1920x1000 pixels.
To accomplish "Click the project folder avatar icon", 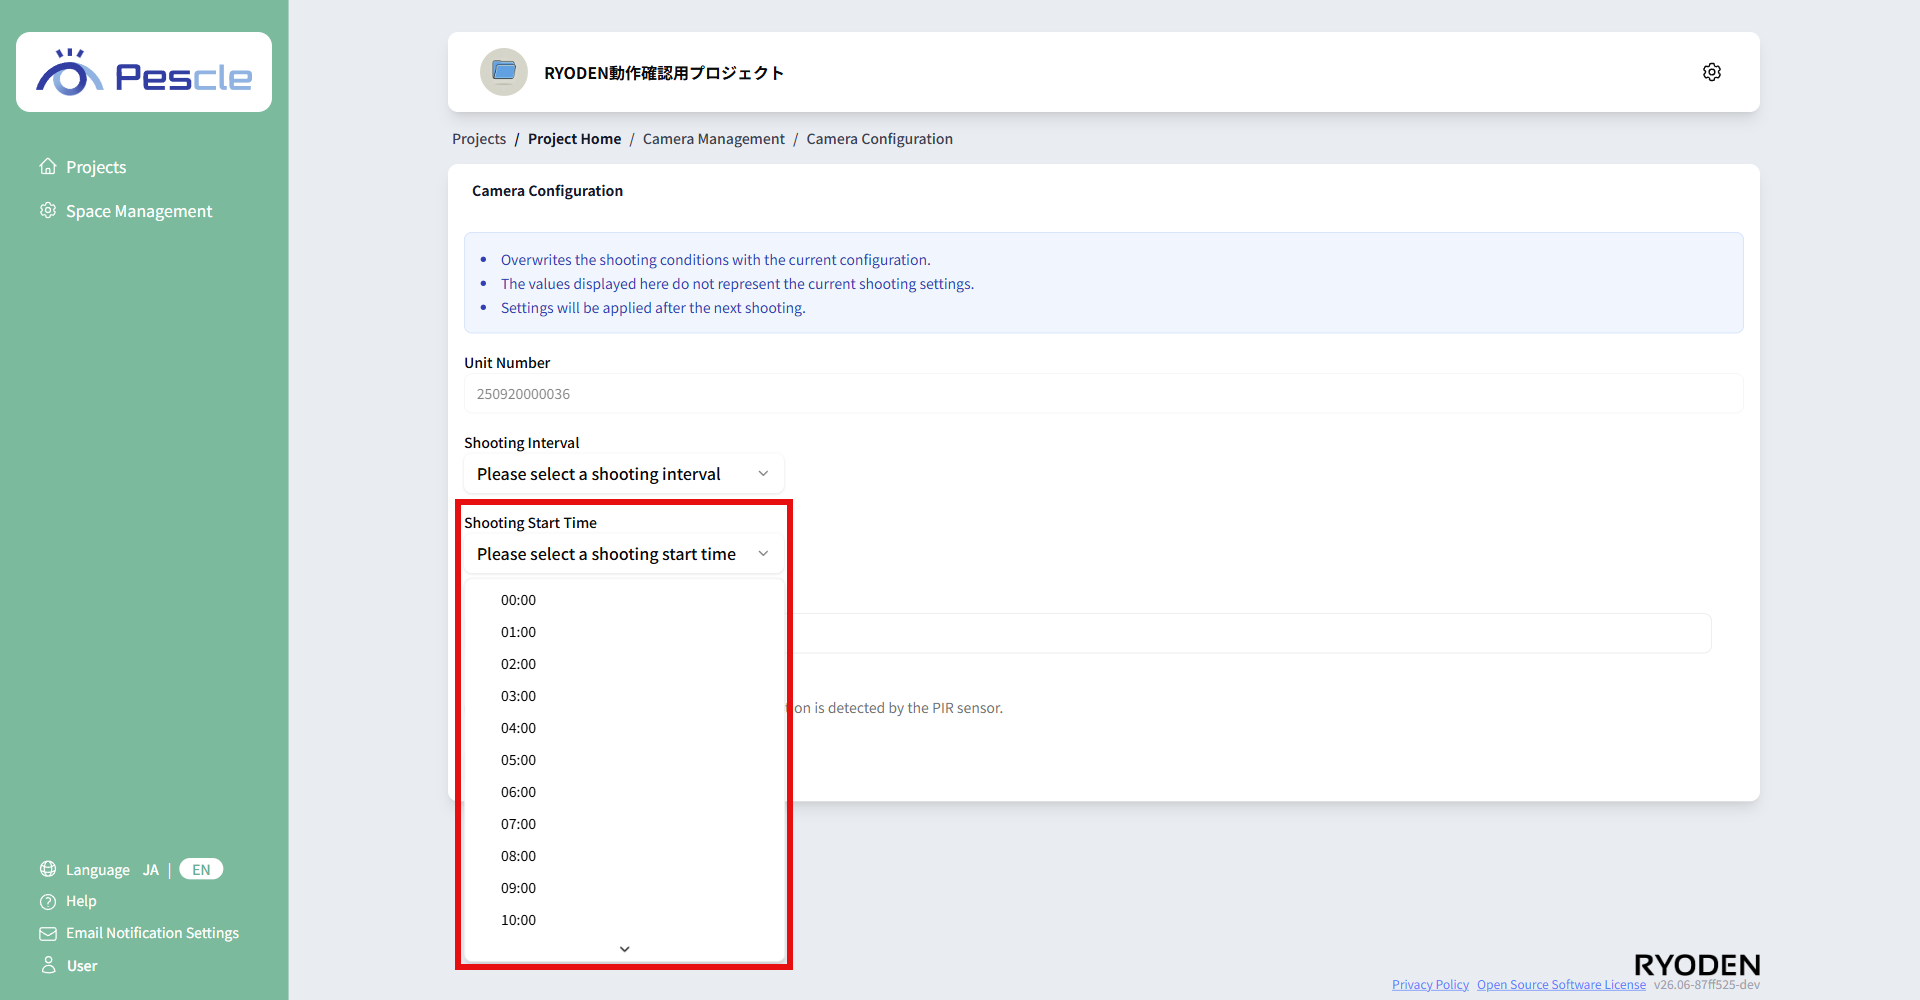I will click(504, 72).
